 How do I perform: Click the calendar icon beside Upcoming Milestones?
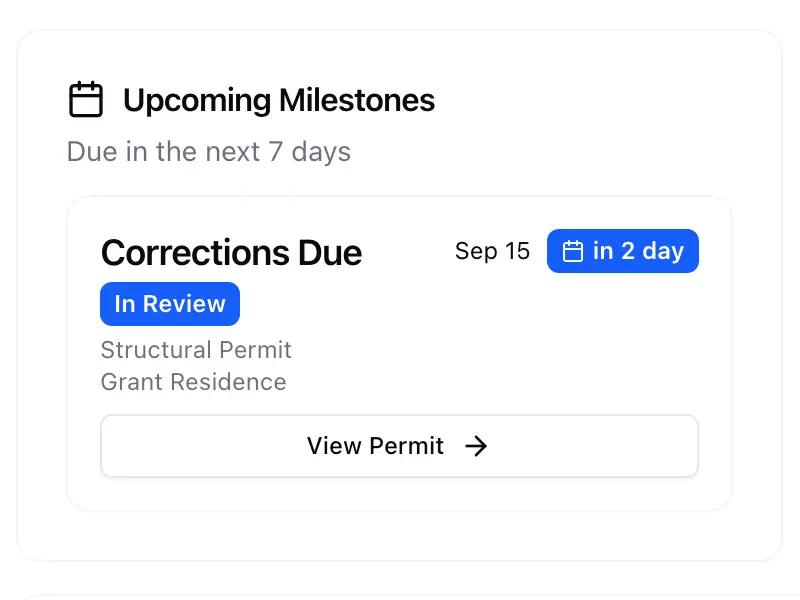[86, 99]
